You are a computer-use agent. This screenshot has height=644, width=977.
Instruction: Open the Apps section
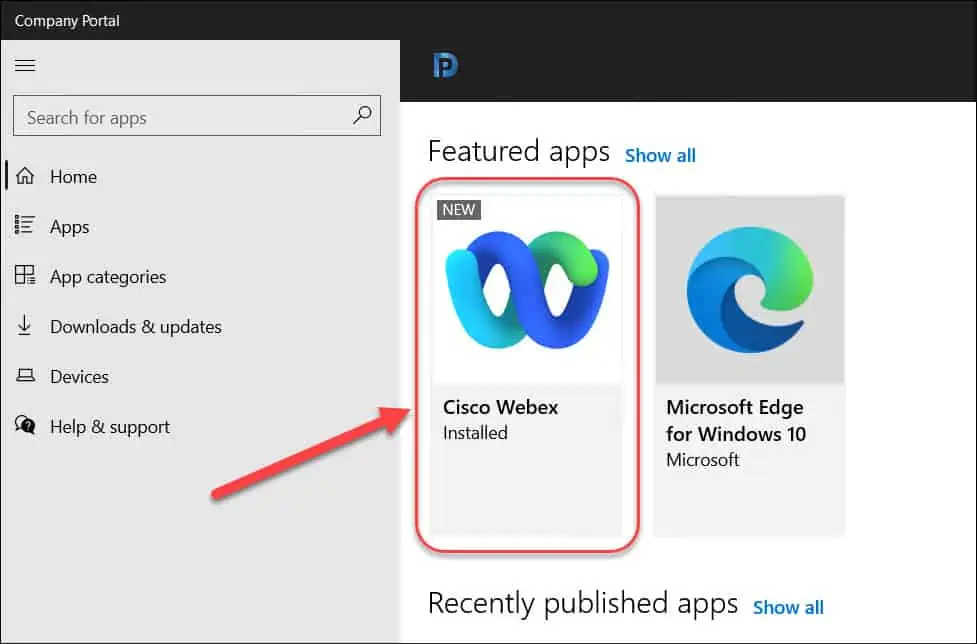pos(70,227)
